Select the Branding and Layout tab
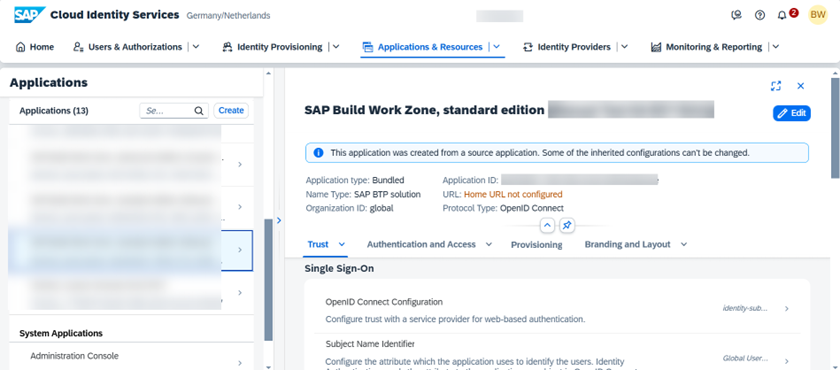The image size is (840, 370). point(627,244)
